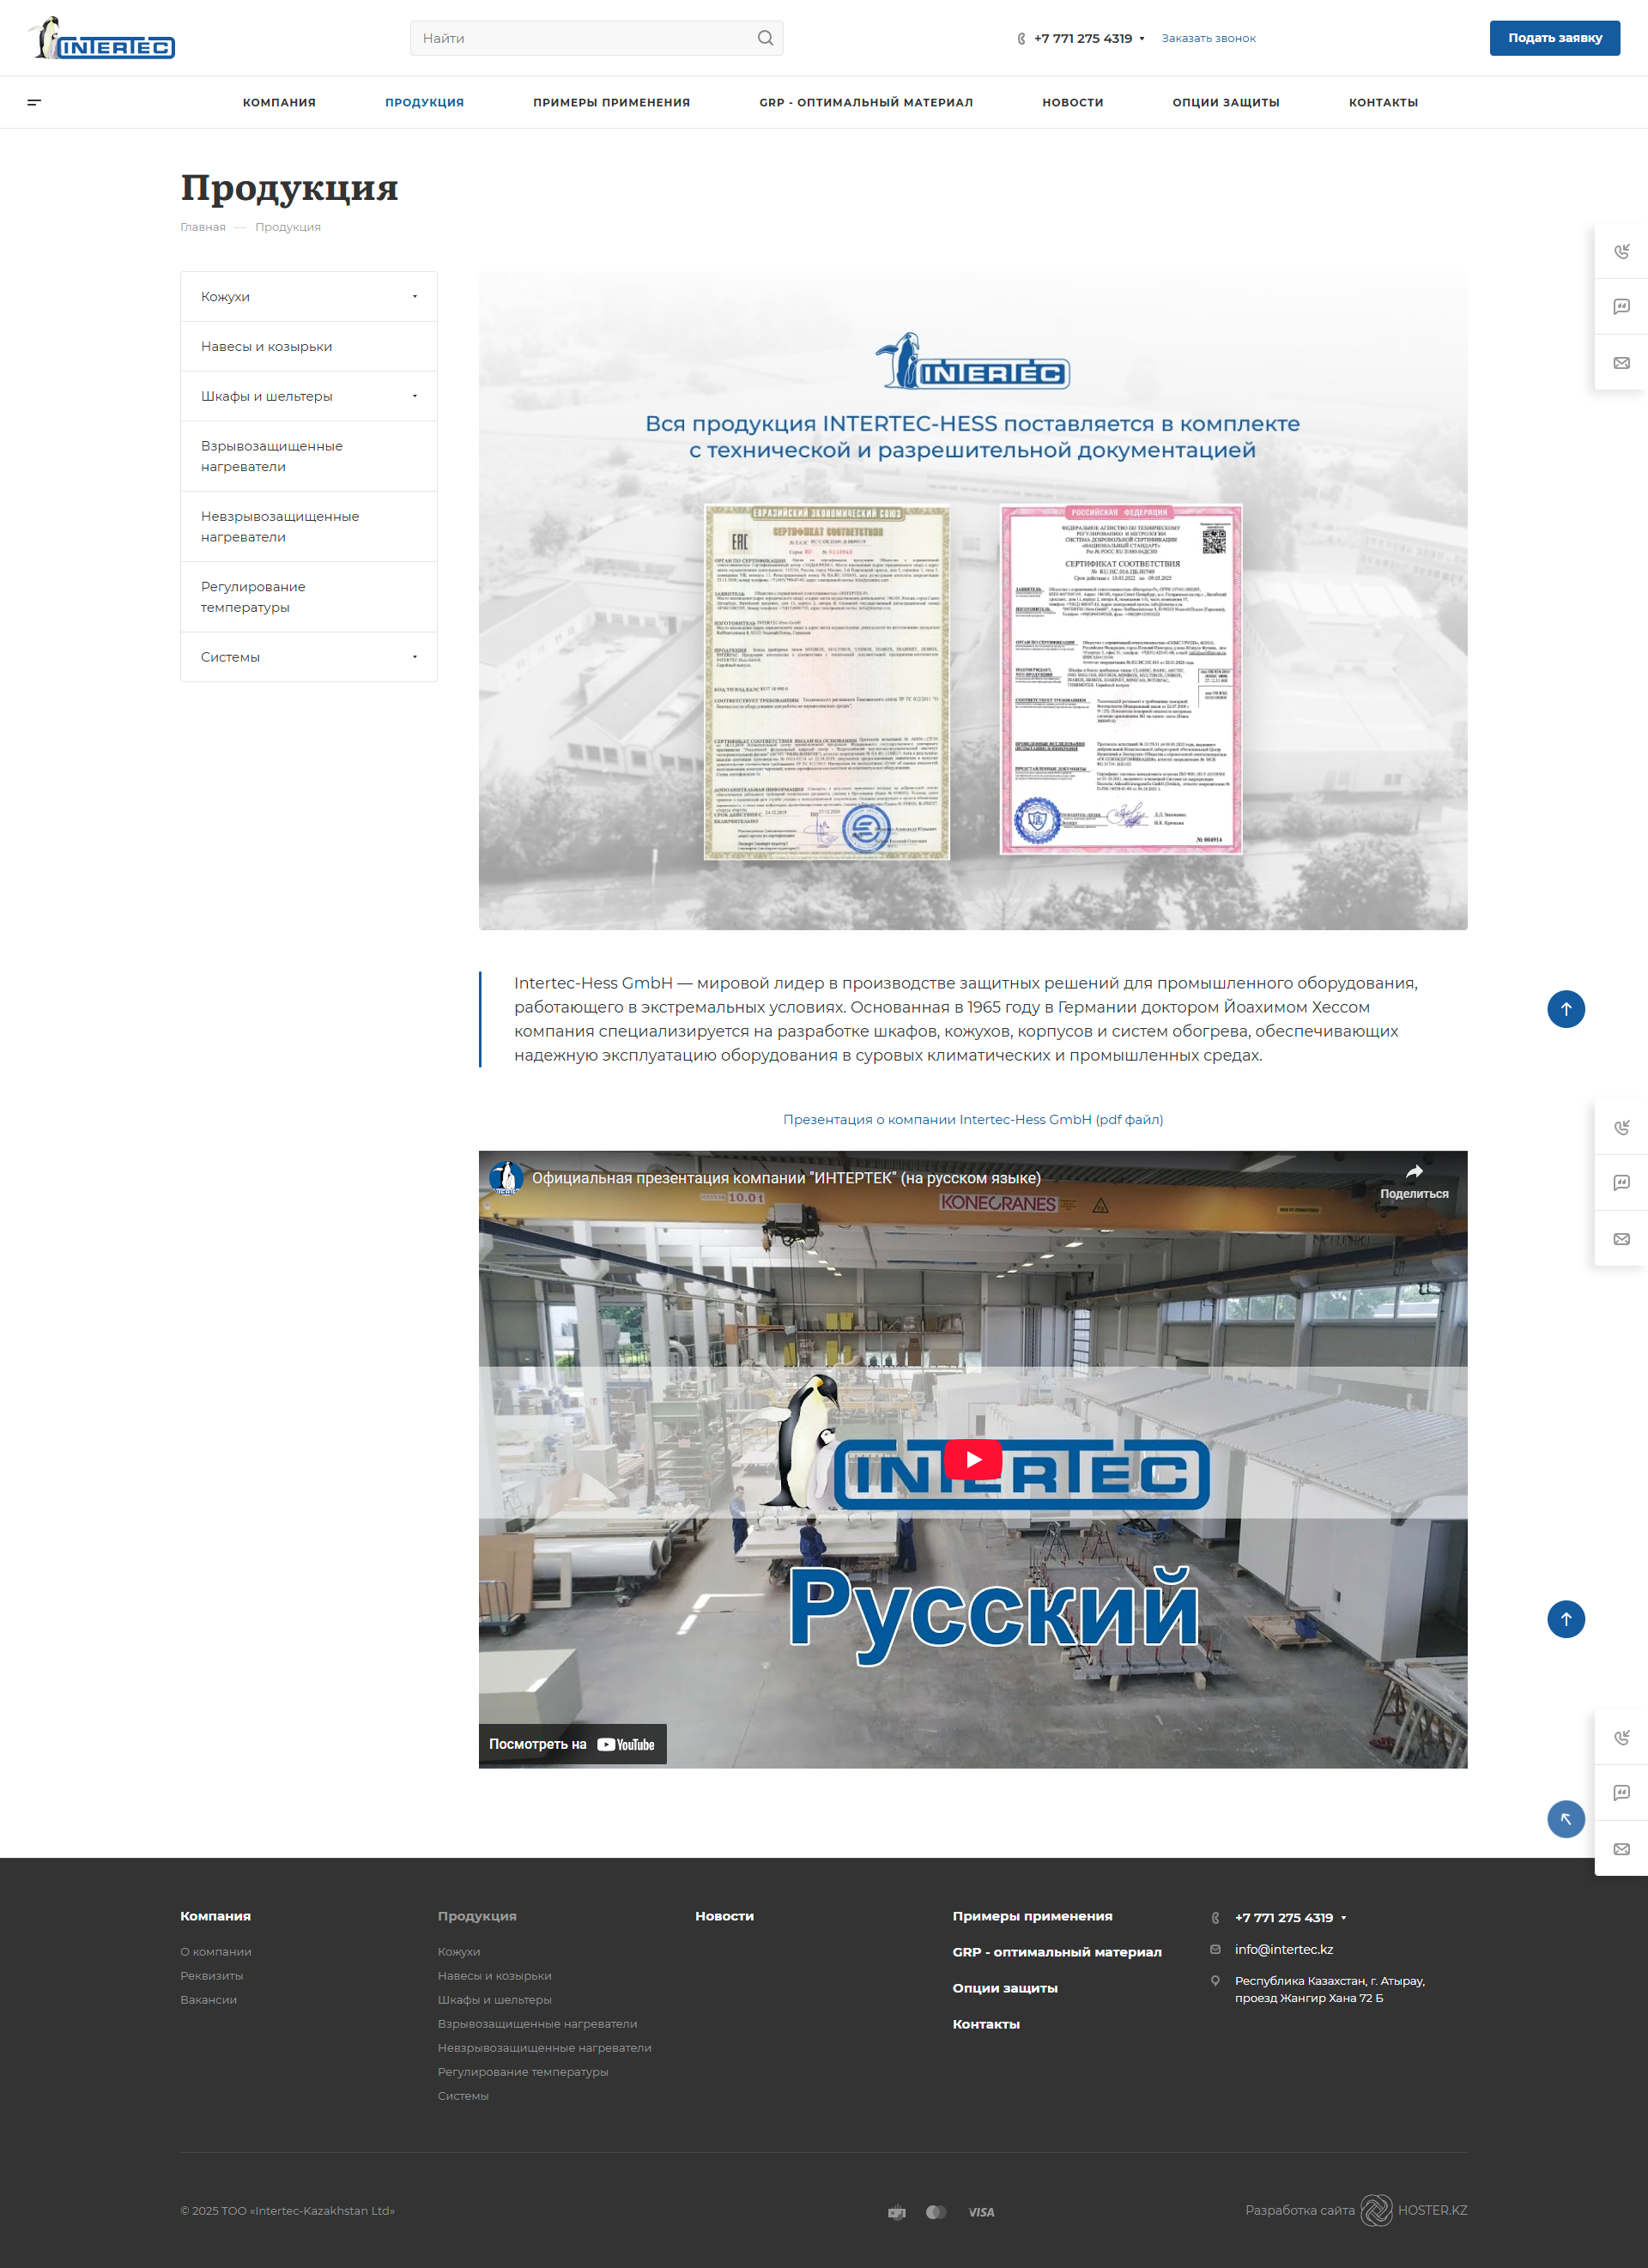Click the Intertec penguin logo in the header
Viewport: 1648px width, 2268px height.
pos(101,38)
